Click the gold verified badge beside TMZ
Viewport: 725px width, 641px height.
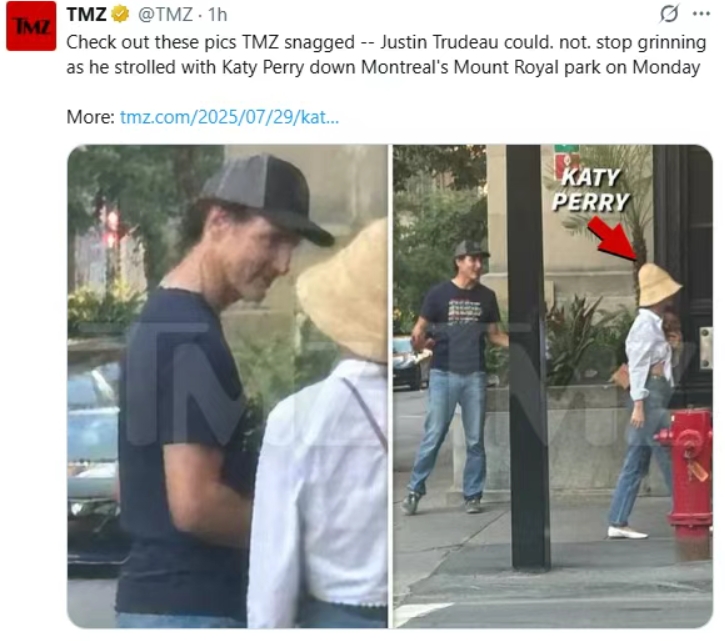pos(121,14)
